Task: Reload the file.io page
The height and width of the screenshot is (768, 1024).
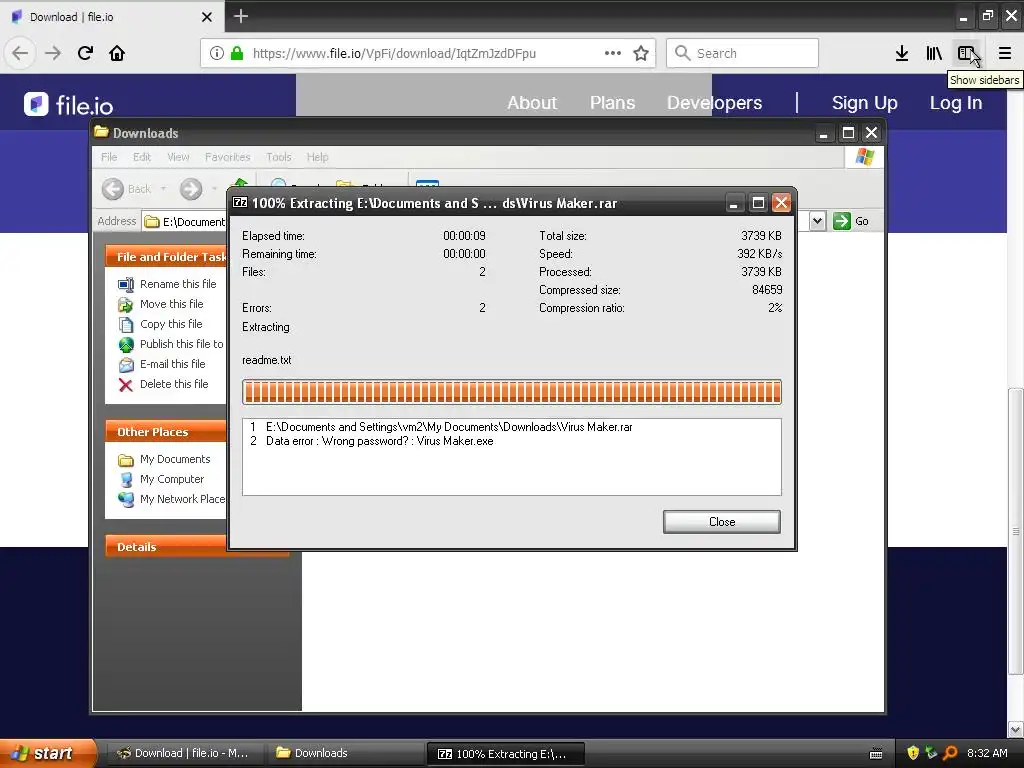Action: pyautogui.click(x=85, y=54)
